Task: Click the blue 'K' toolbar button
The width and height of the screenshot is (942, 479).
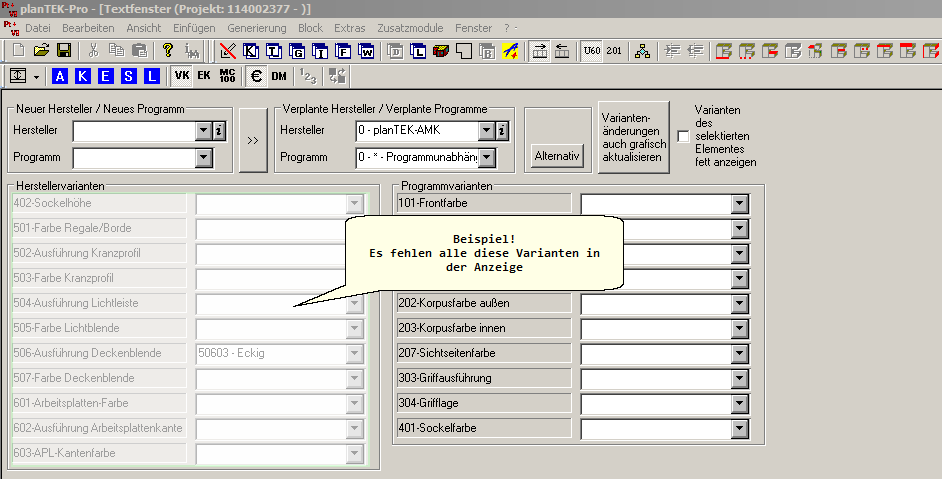Action: 82,76
